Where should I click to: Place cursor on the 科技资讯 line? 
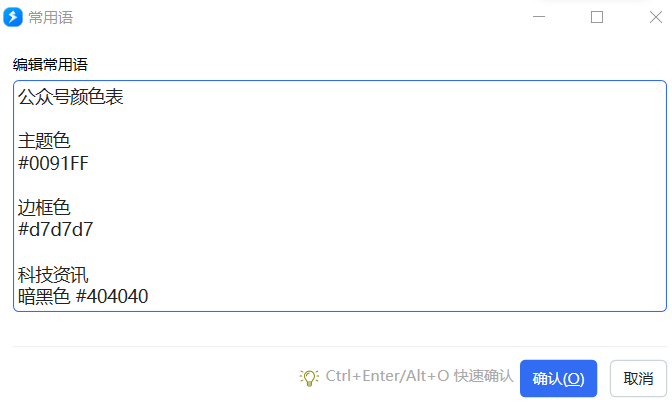[53, 275]
